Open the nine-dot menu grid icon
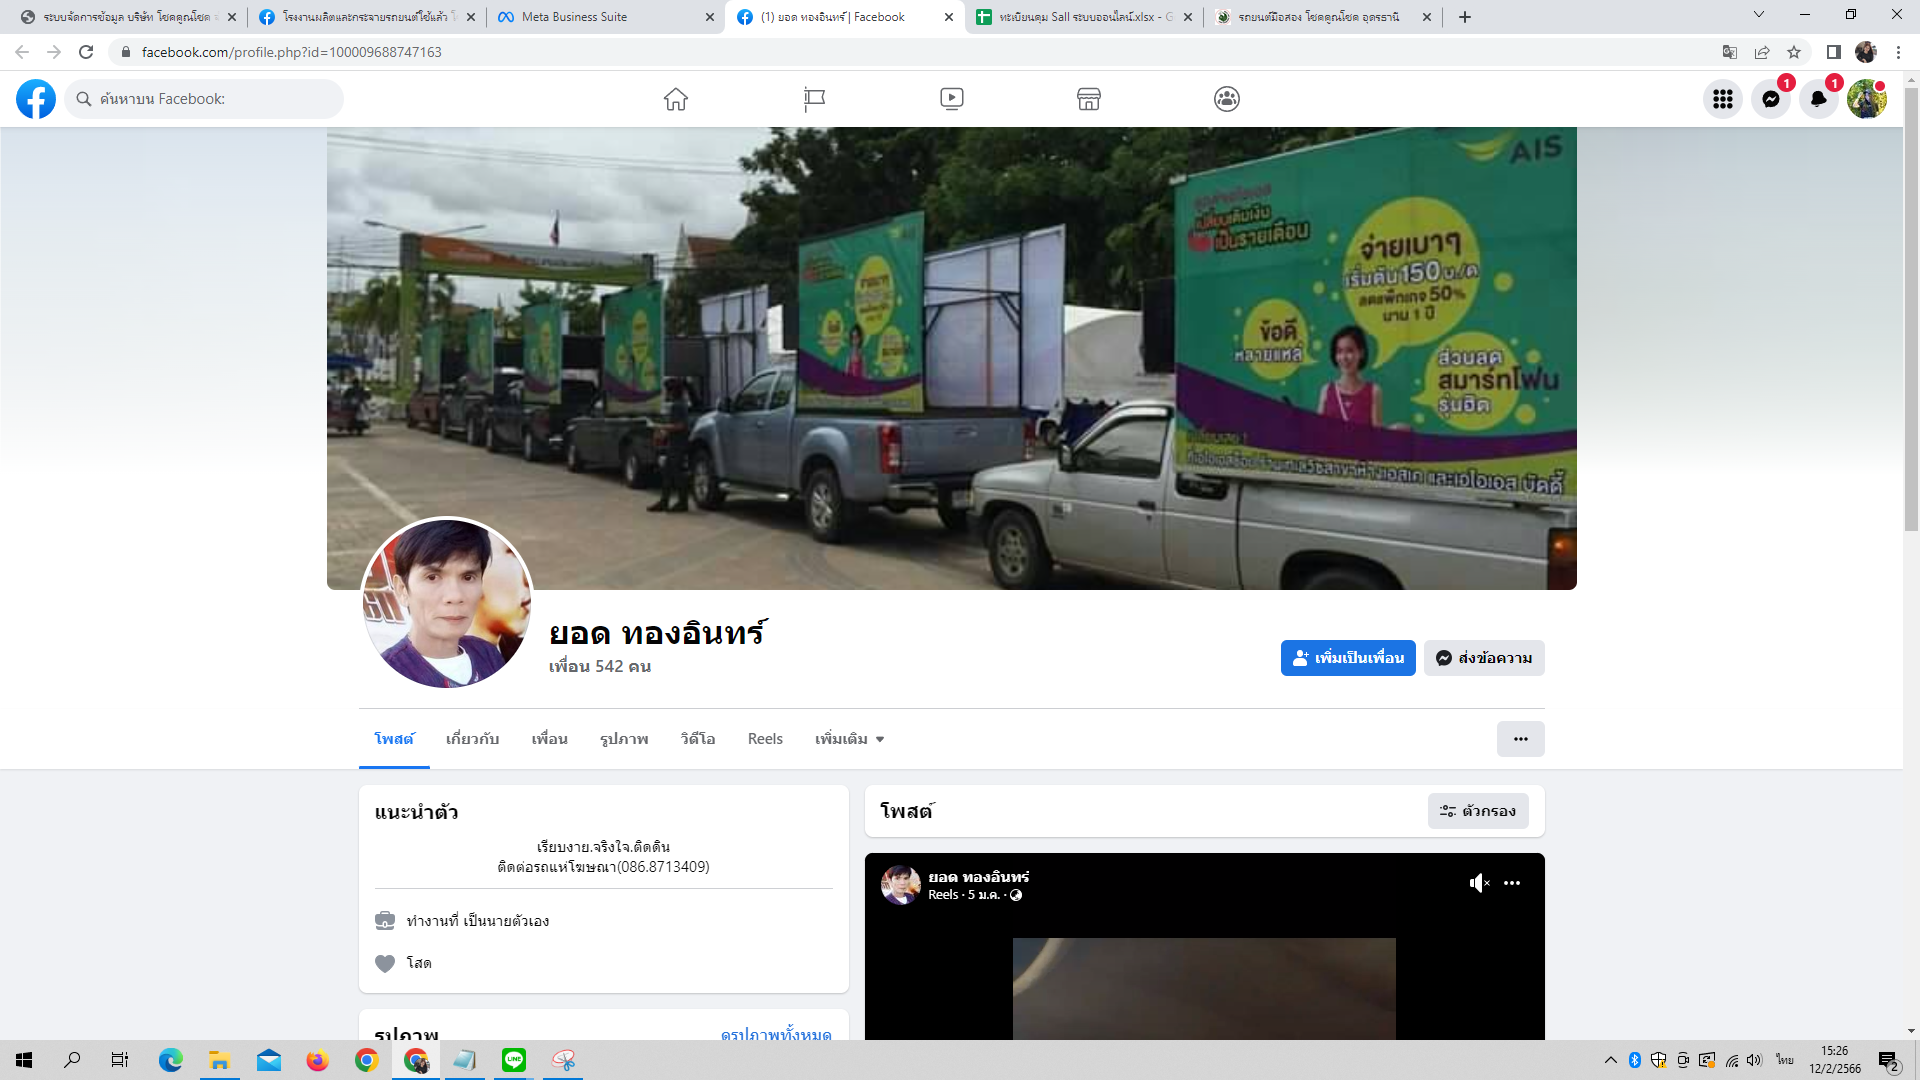1920x1080 pixels. (x=1723, y=99)
